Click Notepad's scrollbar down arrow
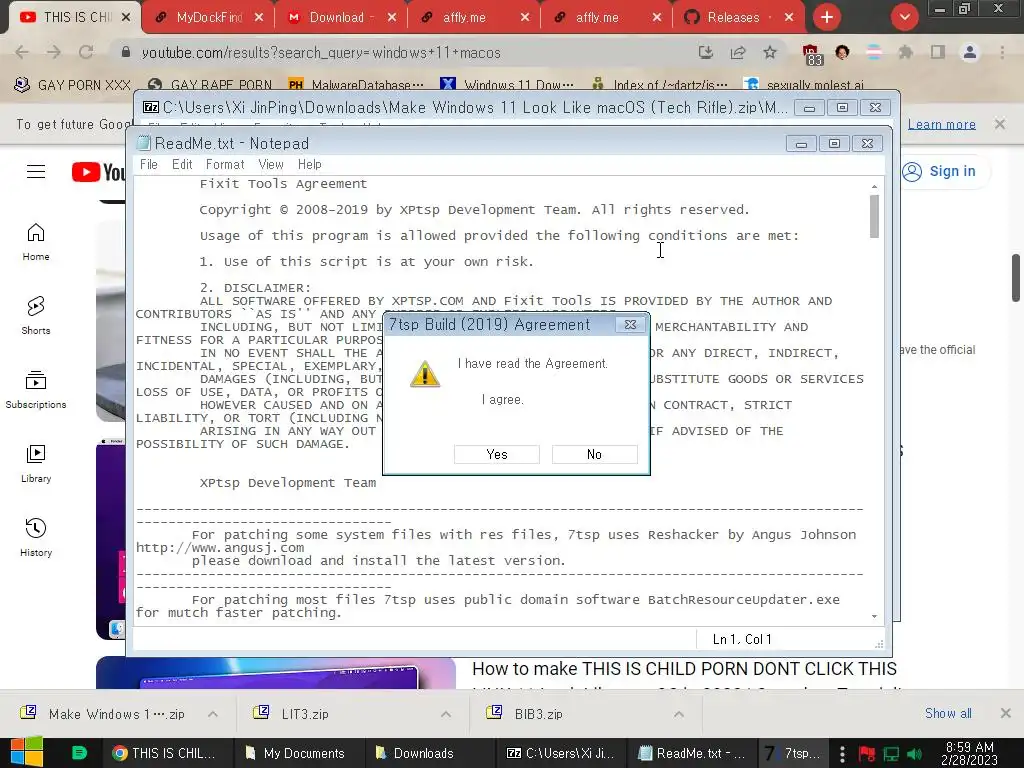The image size is (1024, 768). point(874,616)
